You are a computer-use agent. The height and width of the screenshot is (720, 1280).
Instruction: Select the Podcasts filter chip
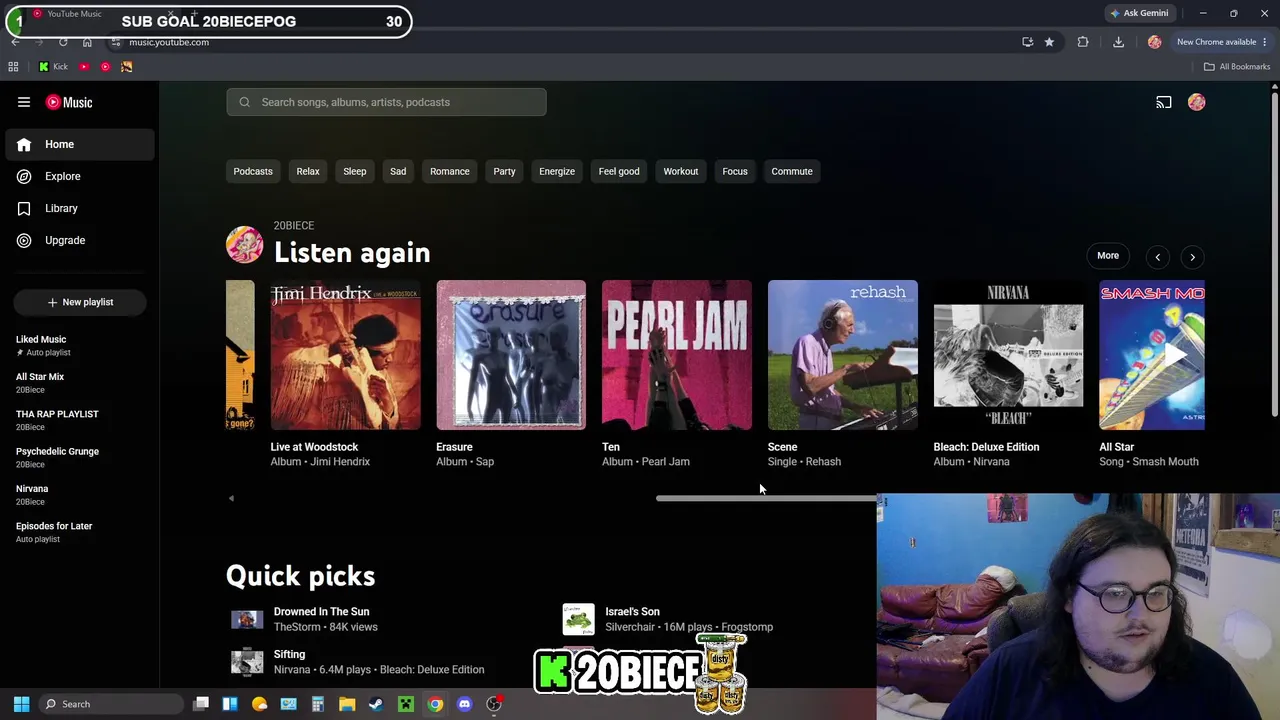pos(253,171)
